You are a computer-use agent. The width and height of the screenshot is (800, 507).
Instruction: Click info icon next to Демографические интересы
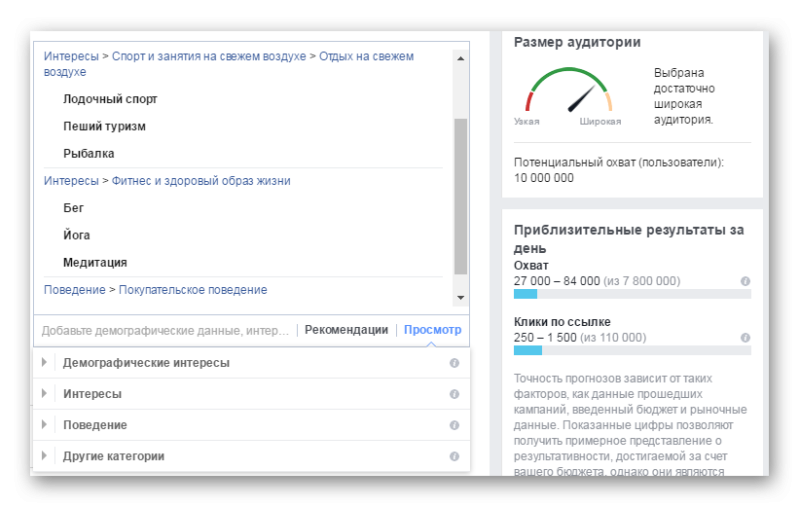tap(454, 363)
